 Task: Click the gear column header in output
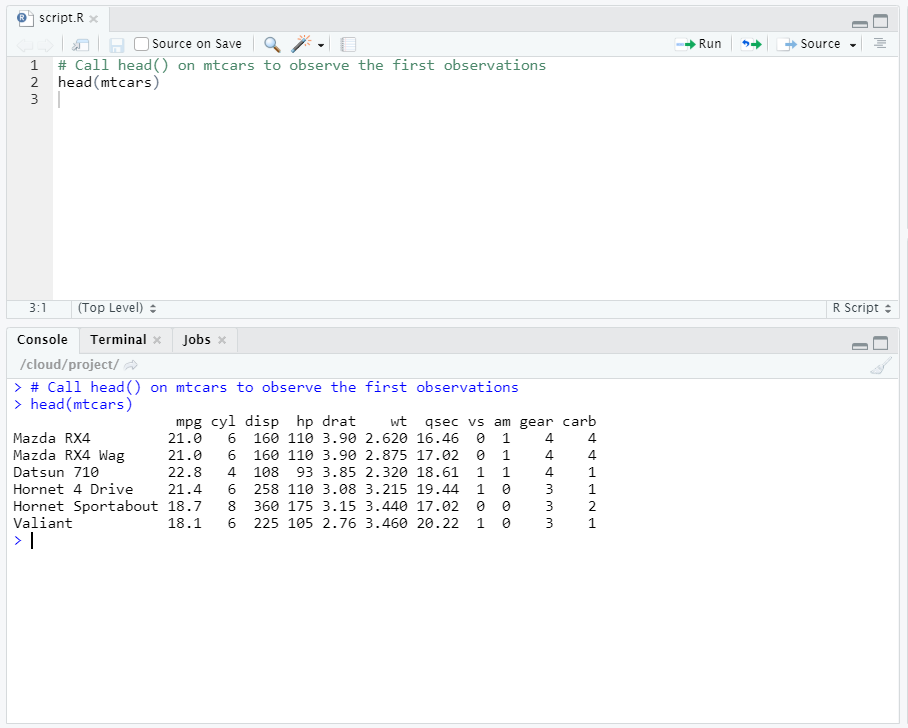coord(536,422)
